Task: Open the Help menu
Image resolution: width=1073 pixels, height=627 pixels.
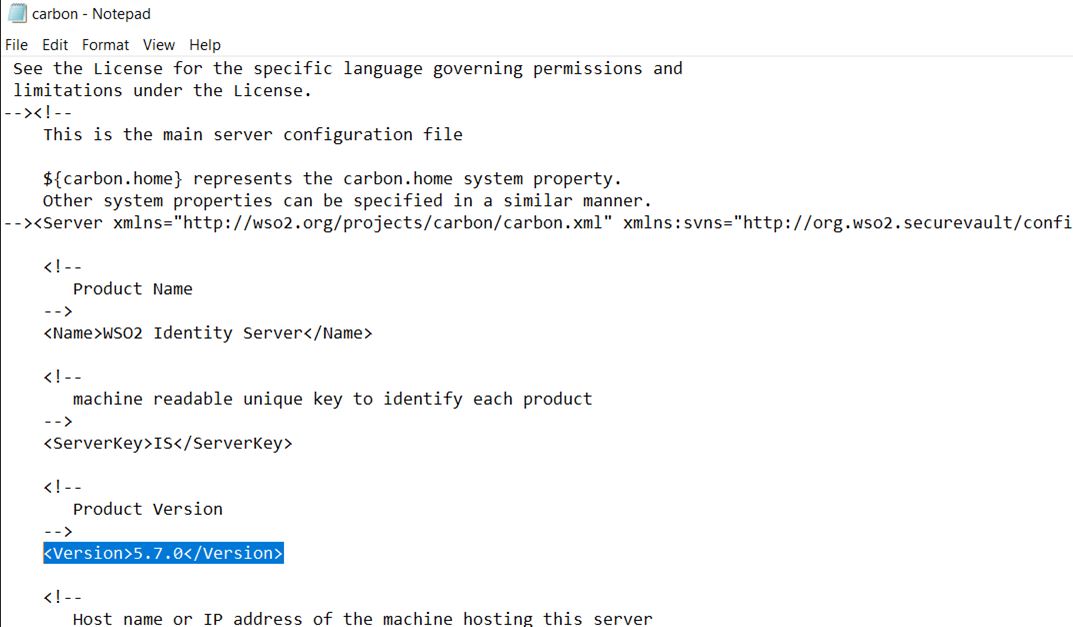Action: click(x=204, y=45)
